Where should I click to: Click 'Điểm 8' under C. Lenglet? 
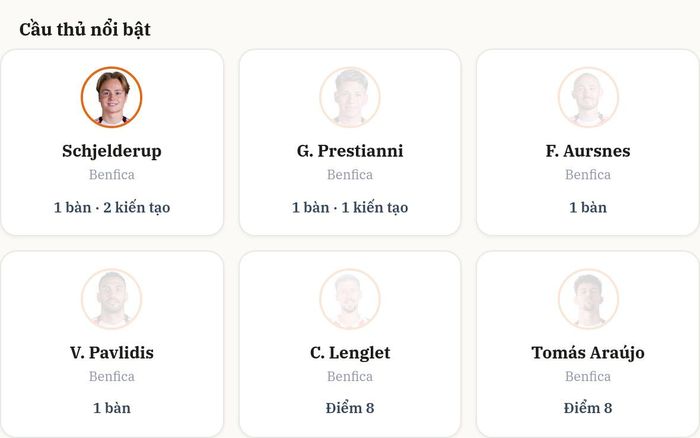click(350, 408)
